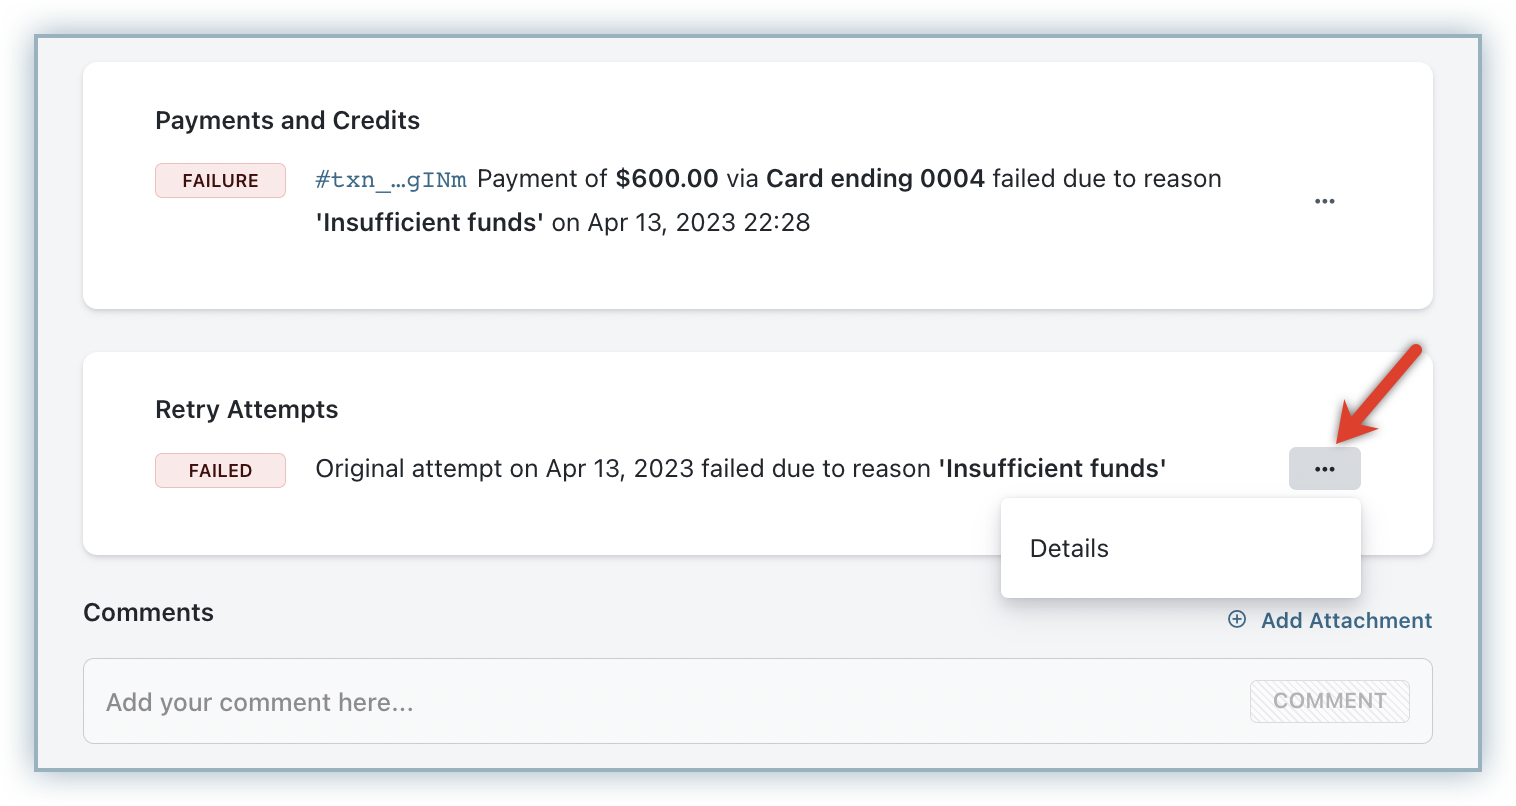Open transaction link #txn_…gINm
The height and width of the screenshot is (806, 1516).
point(390,180)
